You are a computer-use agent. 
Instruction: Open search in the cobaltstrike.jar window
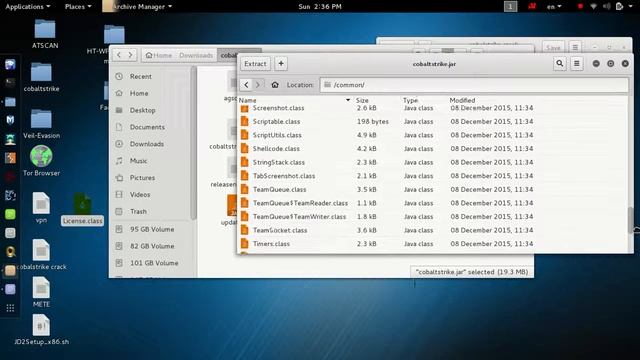(x=560, y=64)
